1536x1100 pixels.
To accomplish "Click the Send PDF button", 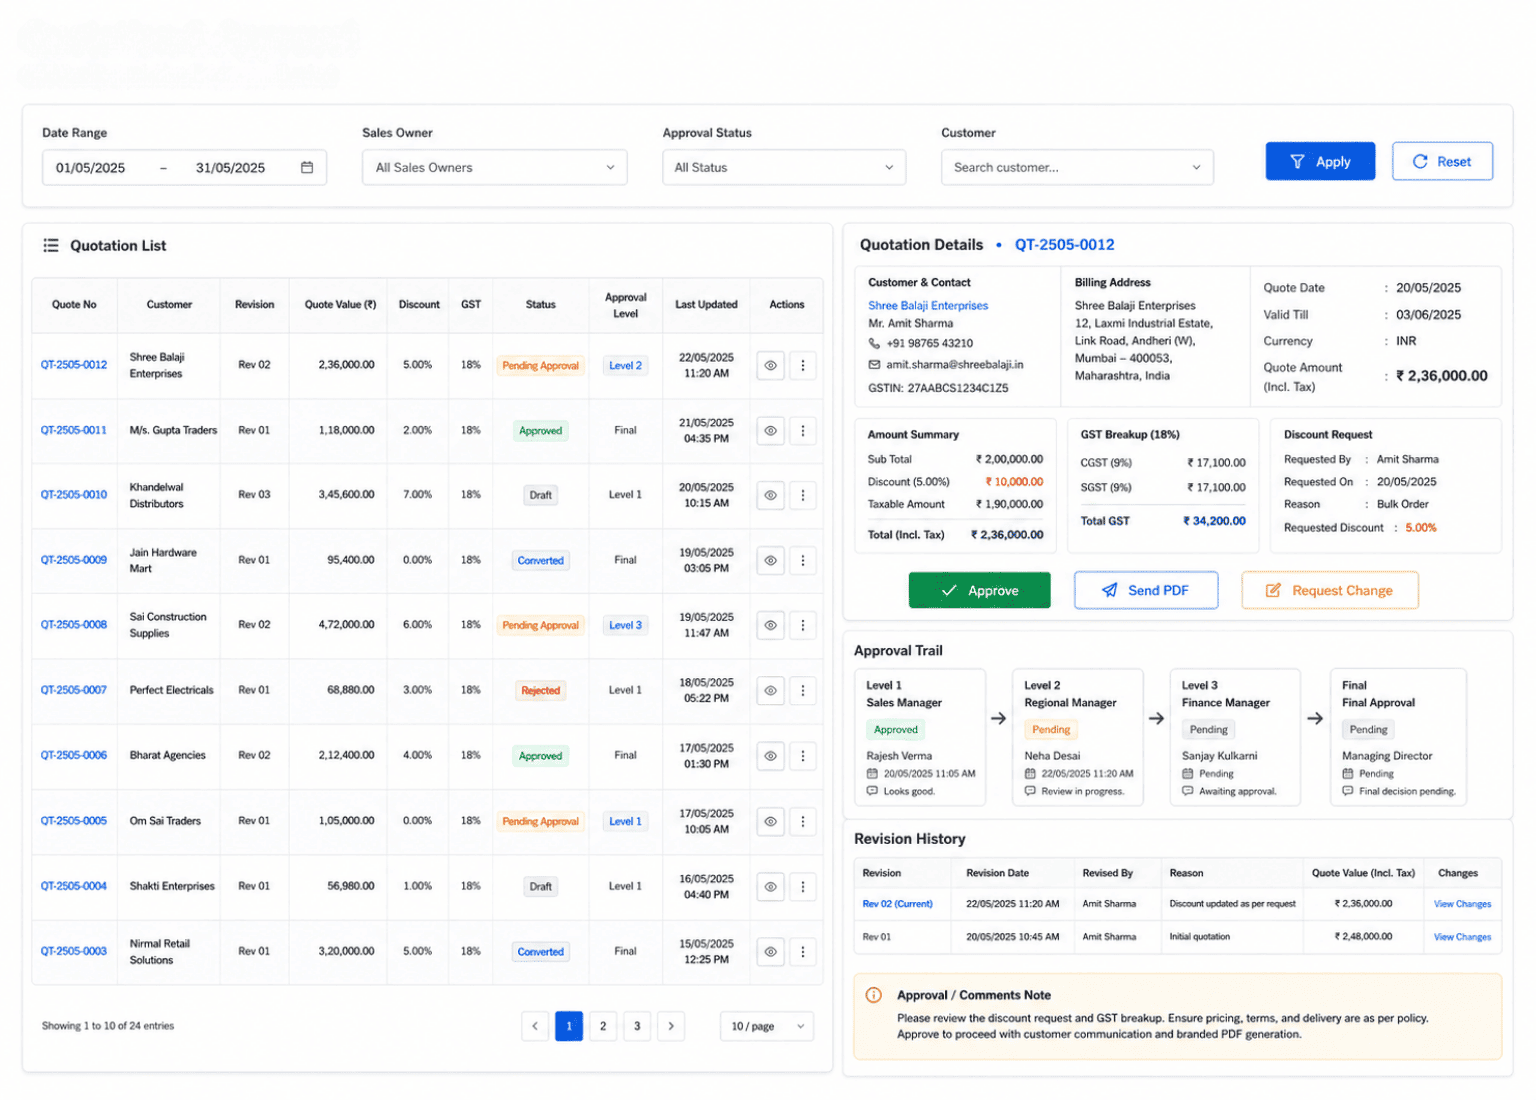I will tap(1146, 590).
